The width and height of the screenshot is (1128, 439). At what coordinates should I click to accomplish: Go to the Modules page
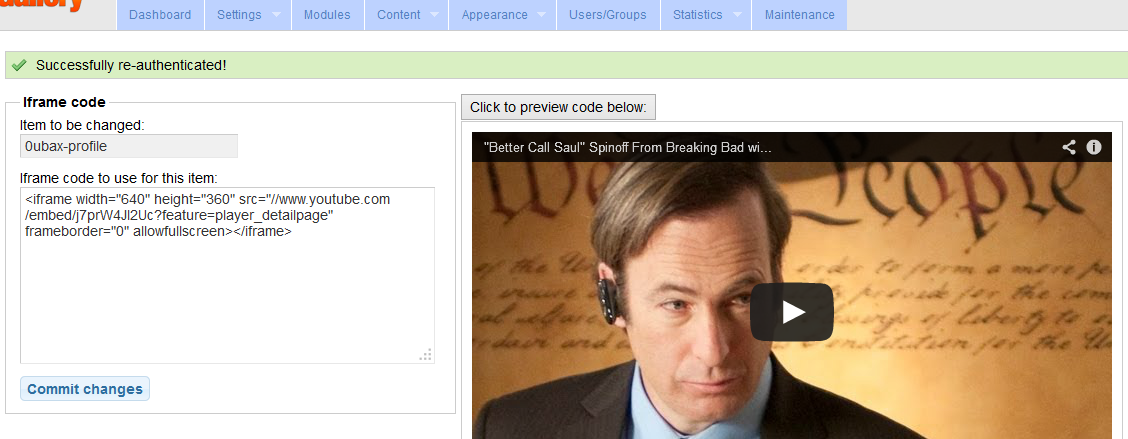327,14
